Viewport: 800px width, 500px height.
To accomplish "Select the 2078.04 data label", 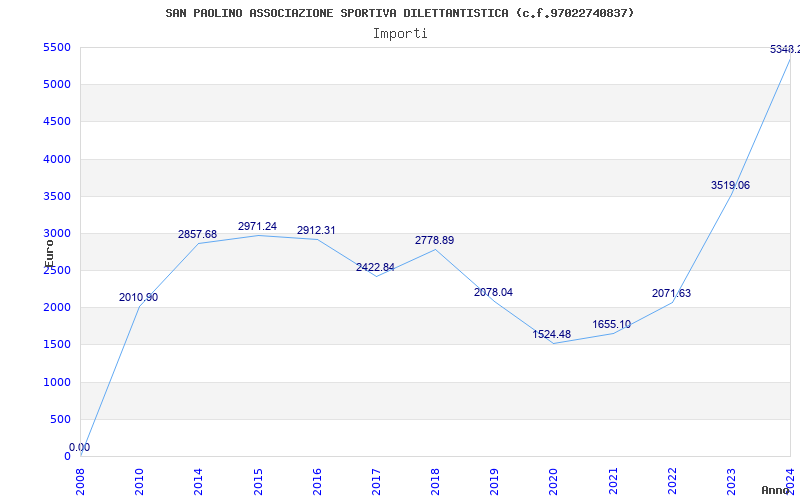I will tap(493, 292).
